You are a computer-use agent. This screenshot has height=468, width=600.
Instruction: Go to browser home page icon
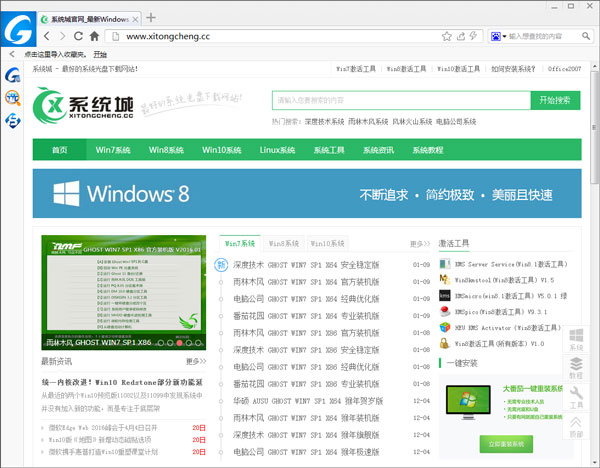coord(95,36)
